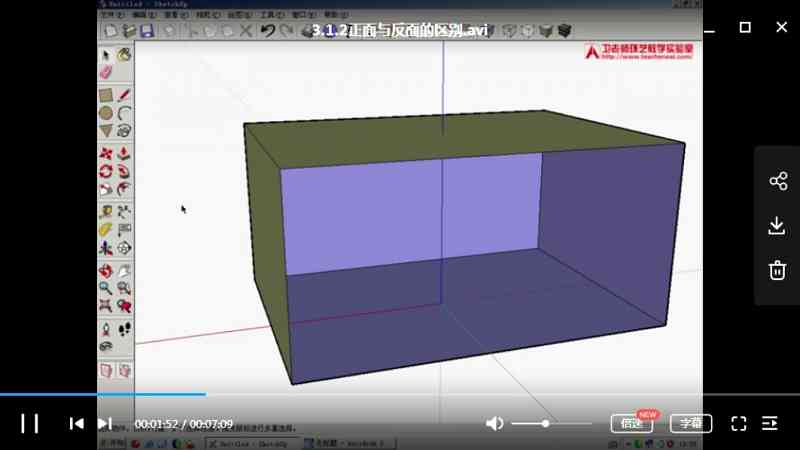This screenshot has height=450, width=800.
Task: Open the playlist panel
Action: click(x=769, y=423)
